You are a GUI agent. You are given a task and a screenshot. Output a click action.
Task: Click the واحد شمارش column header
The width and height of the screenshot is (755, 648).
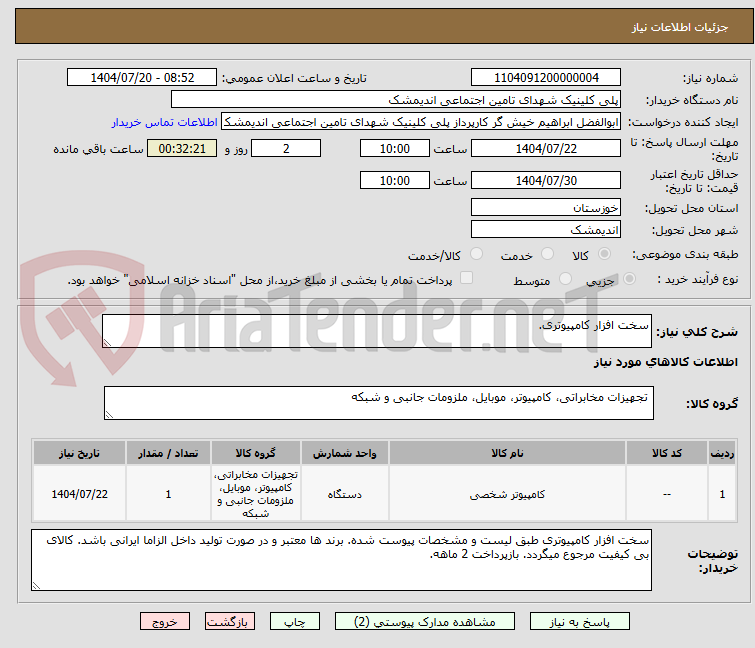[x=345, y=453]
